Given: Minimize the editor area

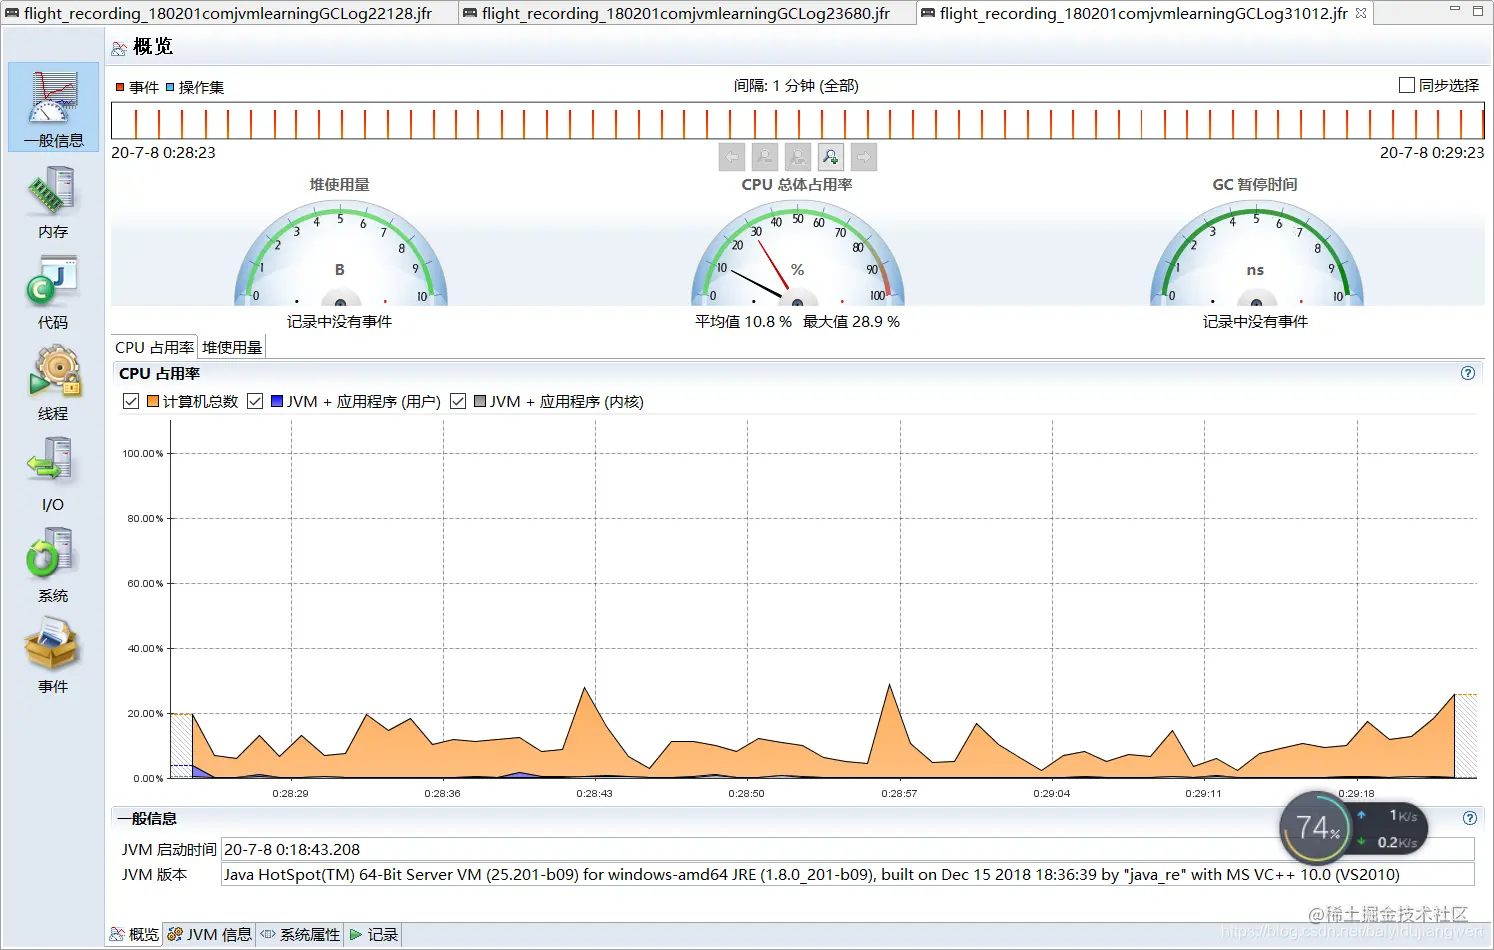Looking at the screenshot, I should click(x=1455, y=10).
